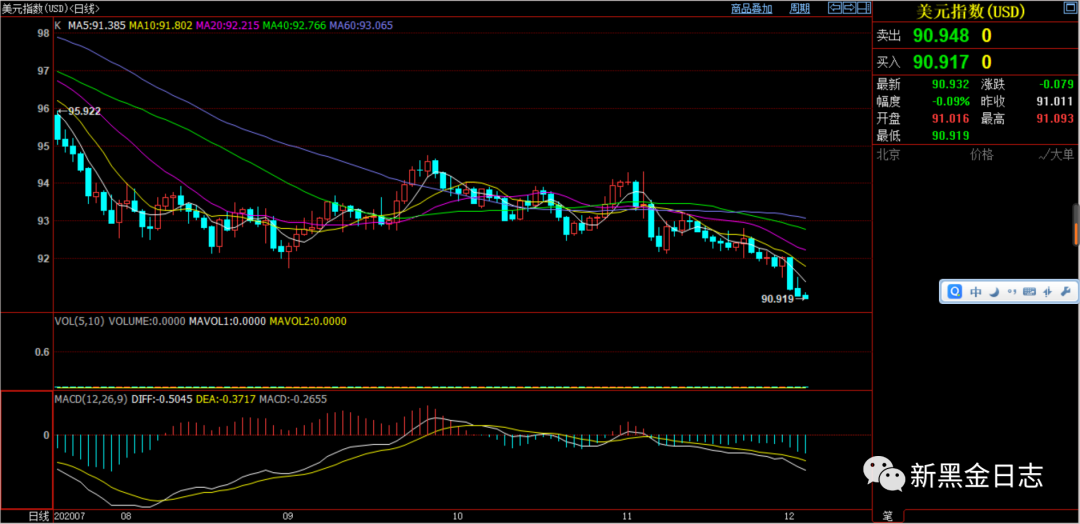Click the 涨跌 value -0.079
The image size is (1080, 524).
point(1056,84)
